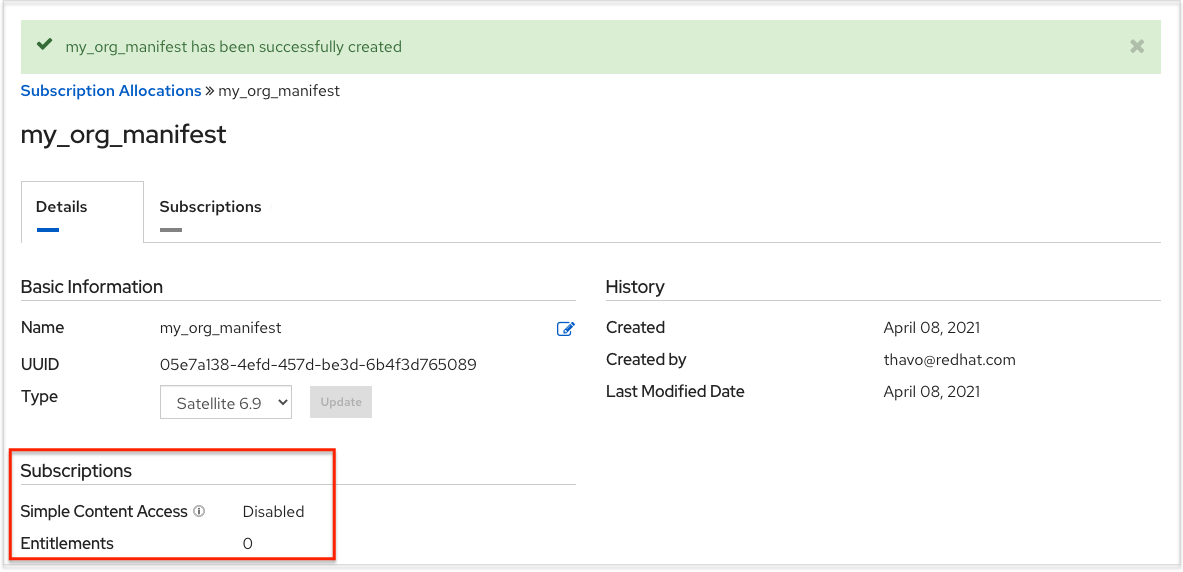Screen dimensions: 1183x572
Task: Click the Name field value my_org_manifest
Action: pos(221,328)
